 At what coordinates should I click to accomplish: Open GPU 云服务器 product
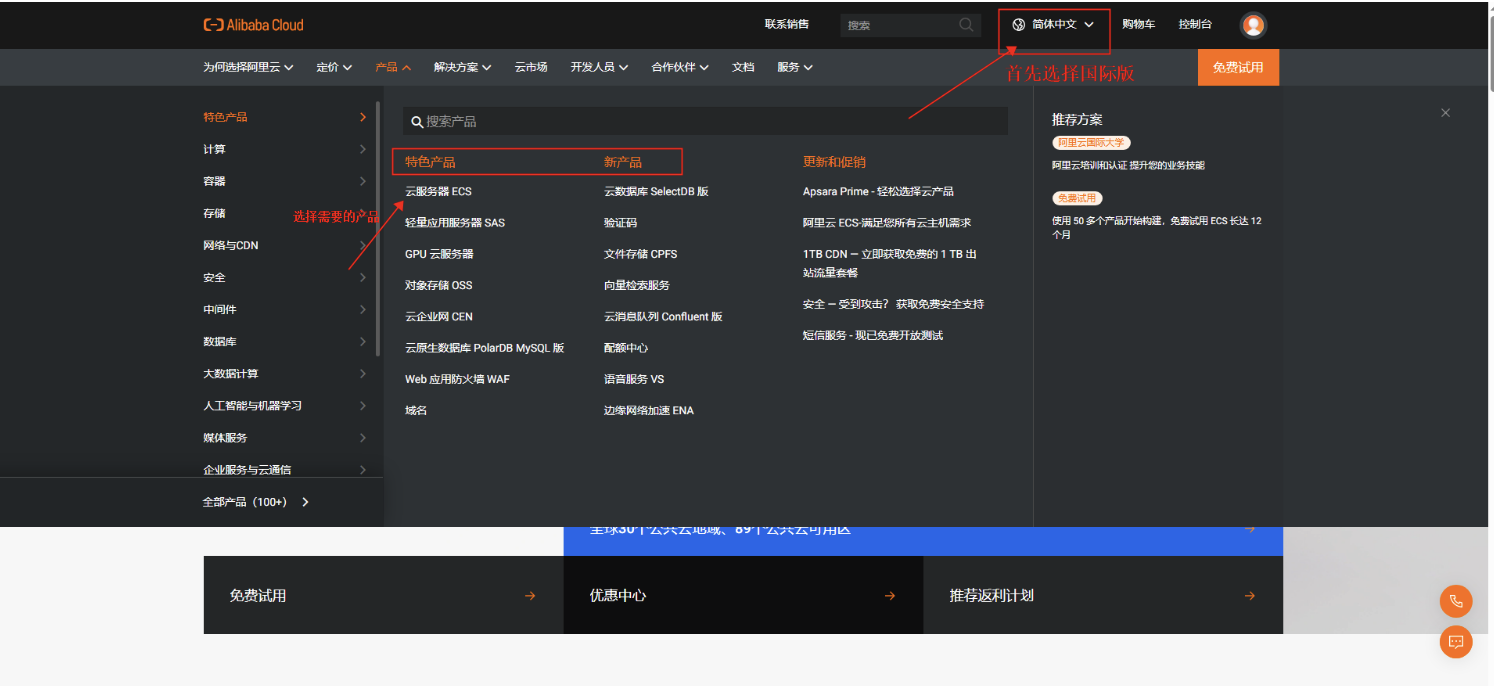pyautogui.click(x=439, y=254)
